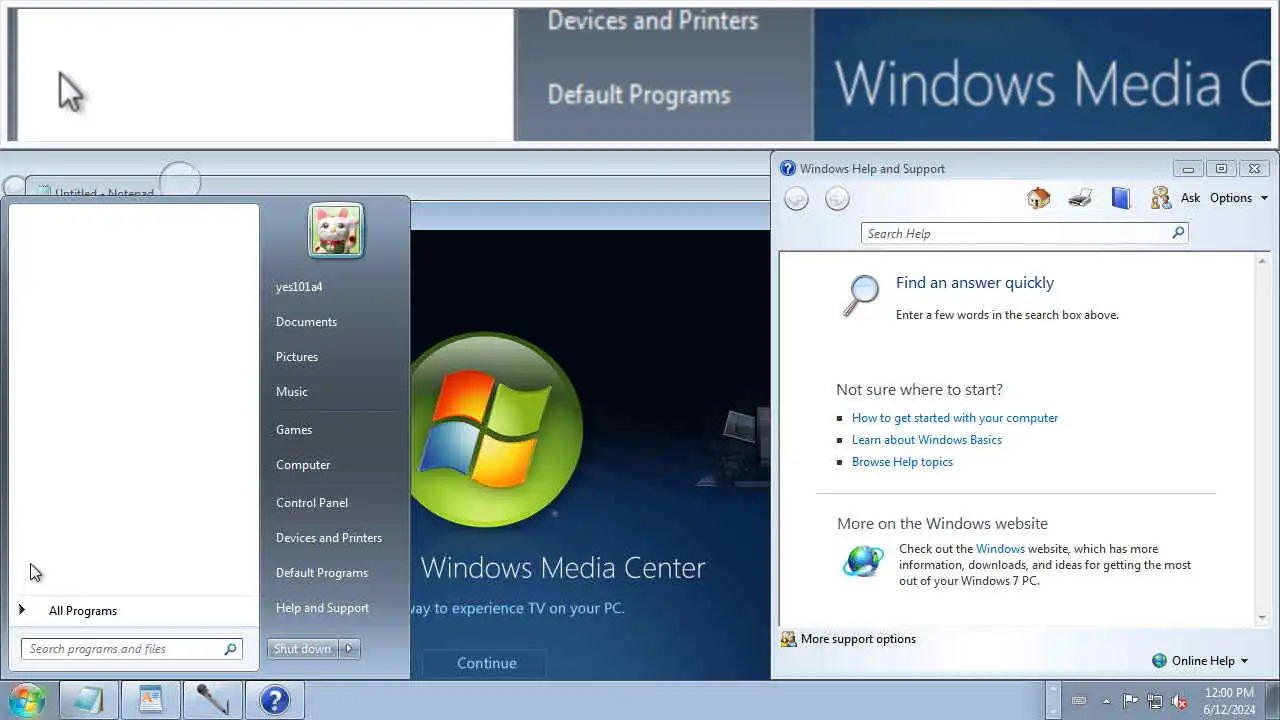
Task: Click Help and Support title bar icon
Action: tap(788, 168)
